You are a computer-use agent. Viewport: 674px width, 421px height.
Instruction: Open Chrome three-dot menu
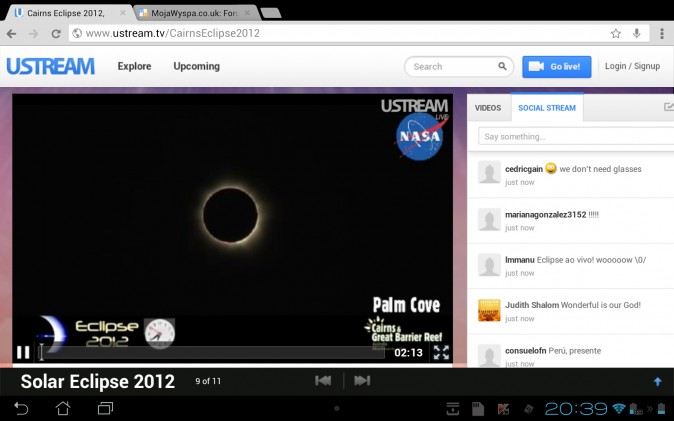point(662,34)
